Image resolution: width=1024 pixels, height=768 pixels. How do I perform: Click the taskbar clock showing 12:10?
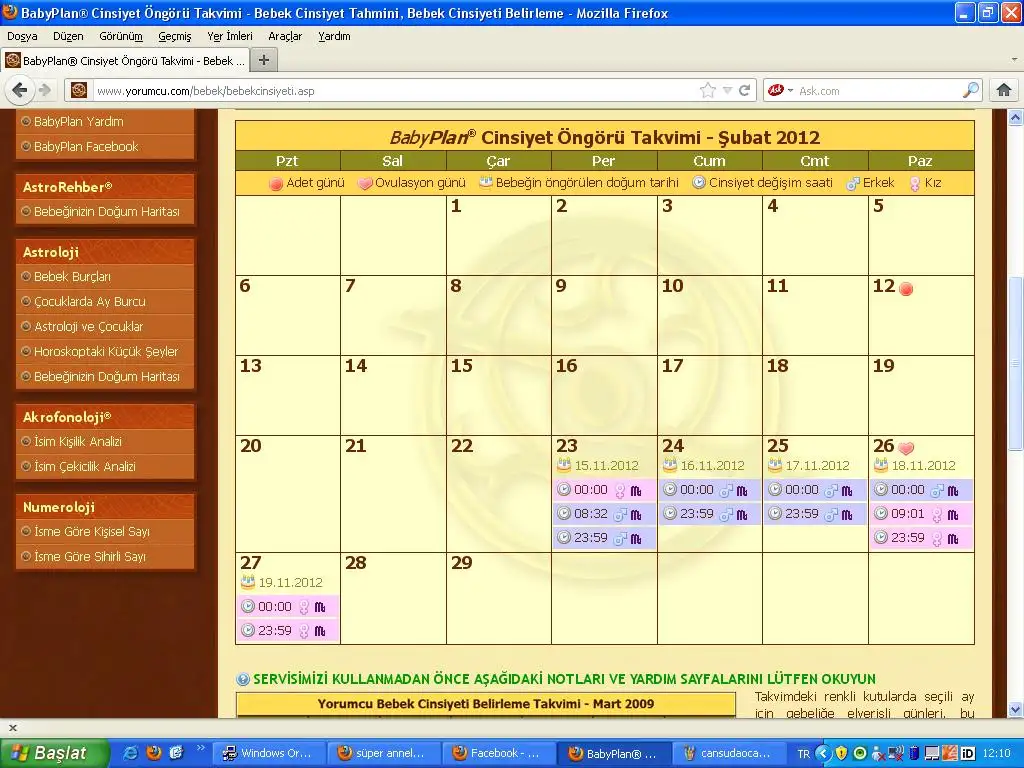click(x=996, y=754)
